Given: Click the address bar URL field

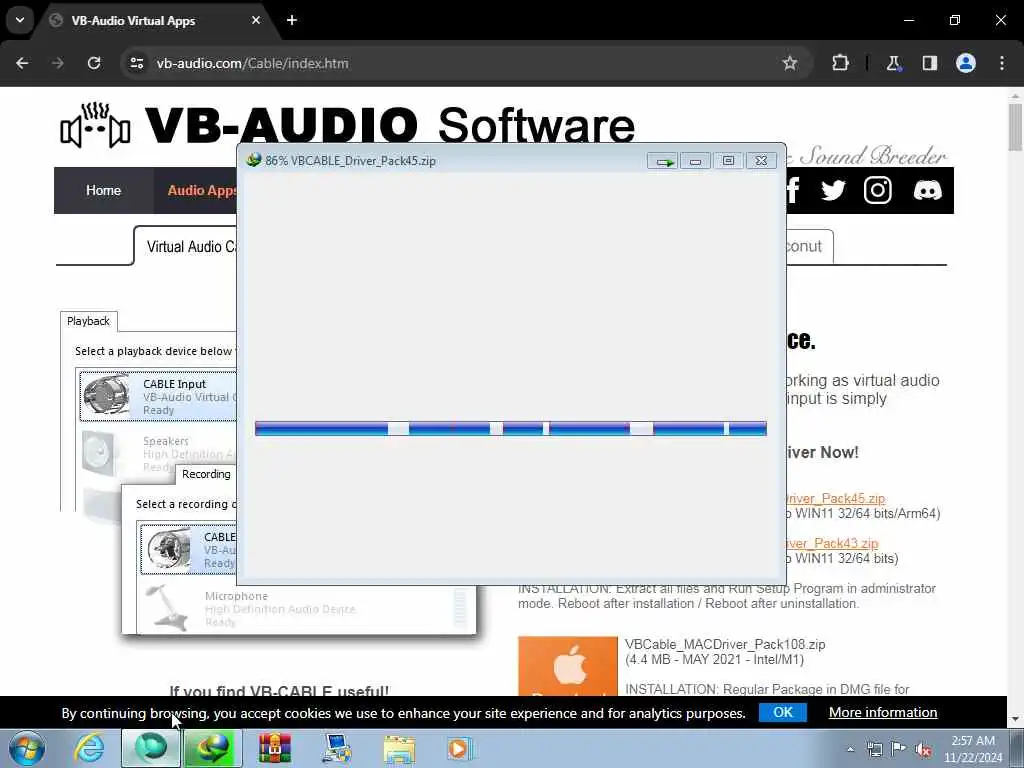Looking at the screenshot, I should coord(457,63).
